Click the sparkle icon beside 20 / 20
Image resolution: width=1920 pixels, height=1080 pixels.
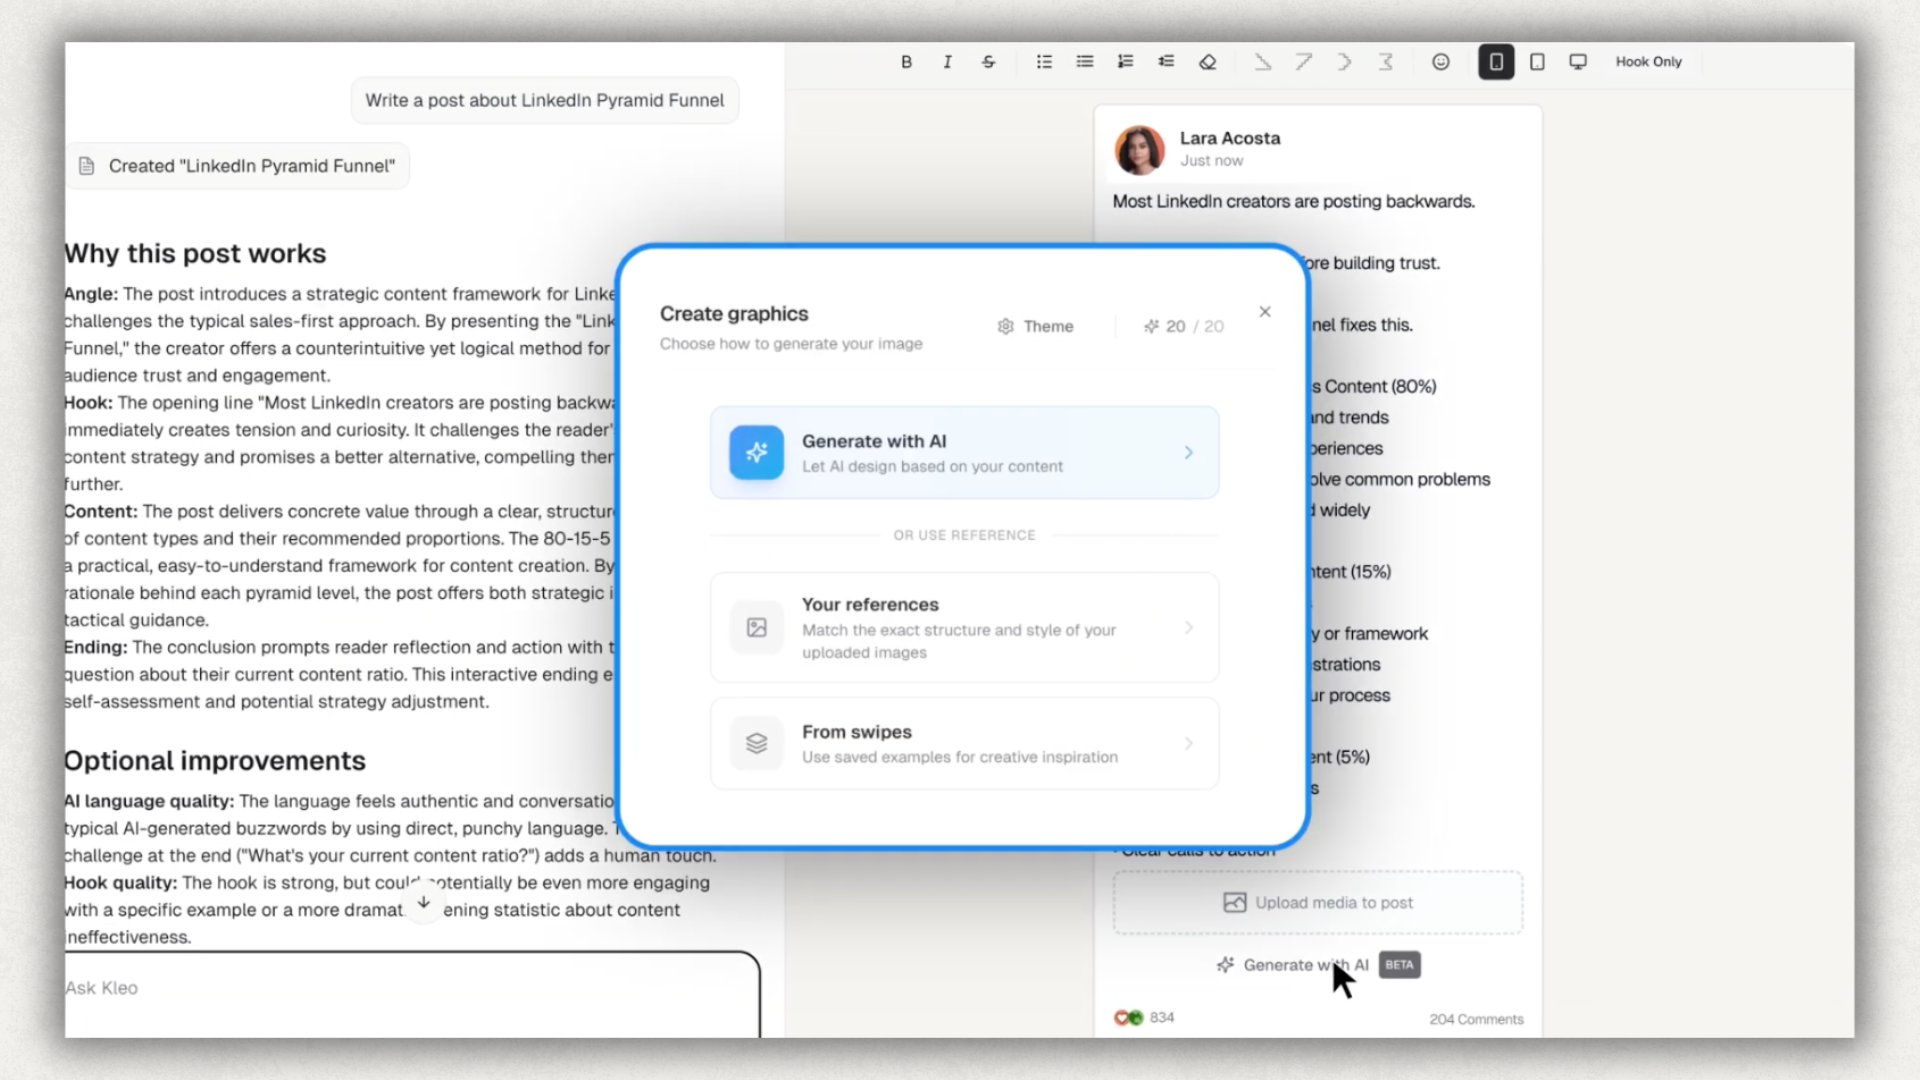tap(1151, 326)
